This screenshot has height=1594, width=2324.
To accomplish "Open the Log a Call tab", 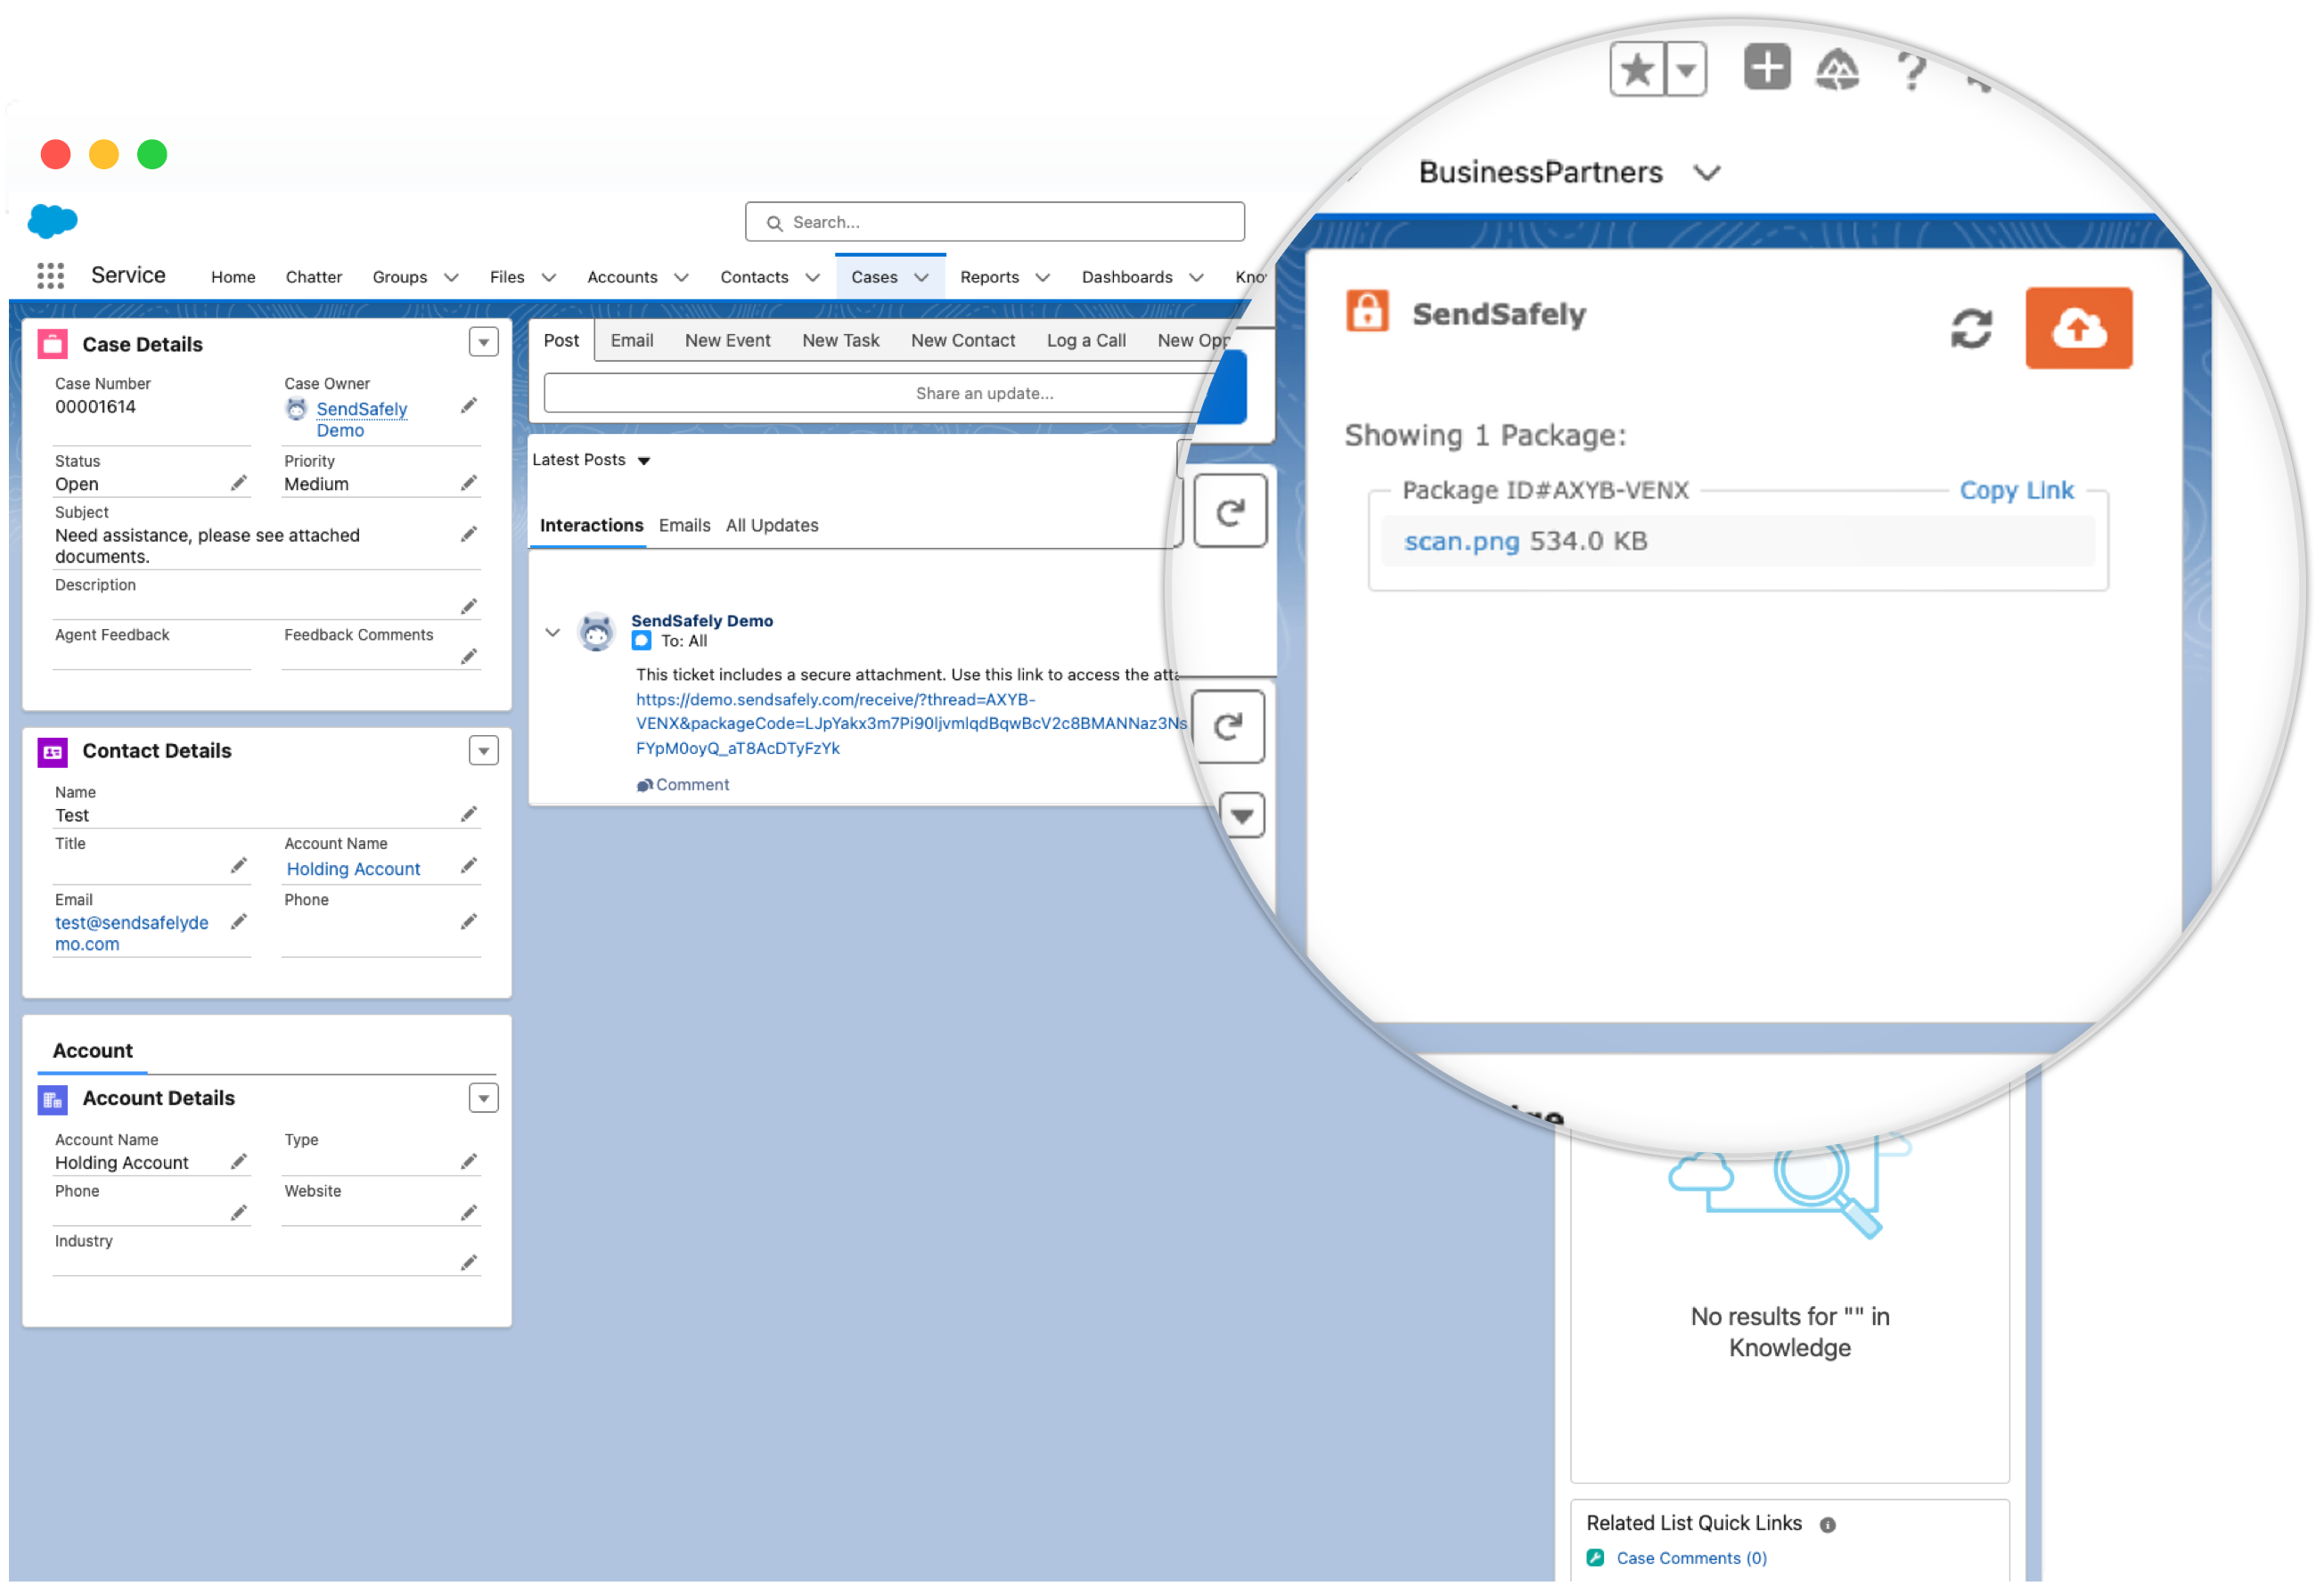I will tap(1089, 342).
